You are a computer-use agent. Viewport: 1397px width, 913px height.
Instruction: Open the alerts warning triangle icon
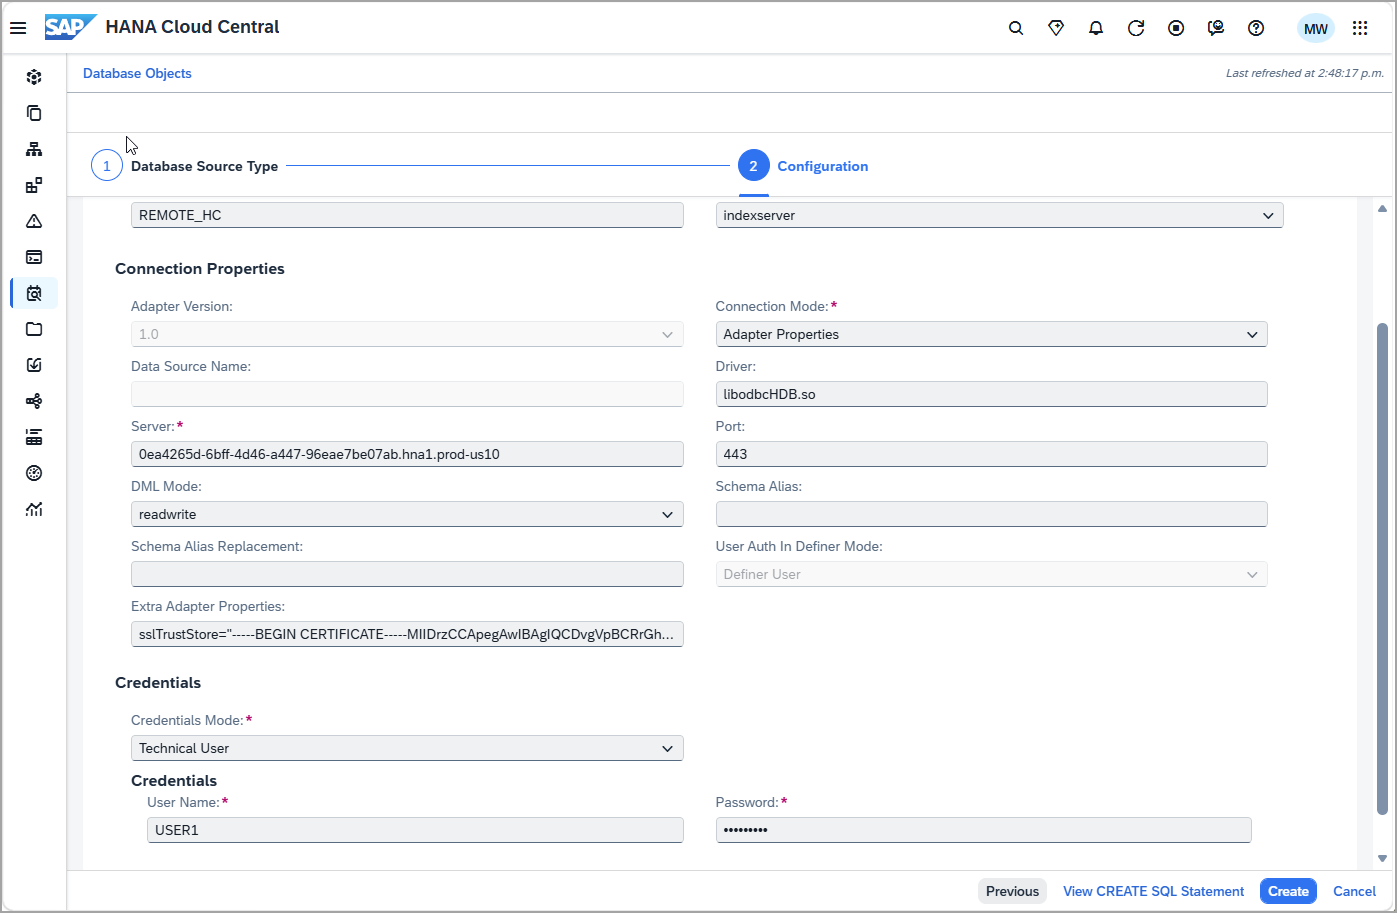pyautogui.click(x=34, y=221)
